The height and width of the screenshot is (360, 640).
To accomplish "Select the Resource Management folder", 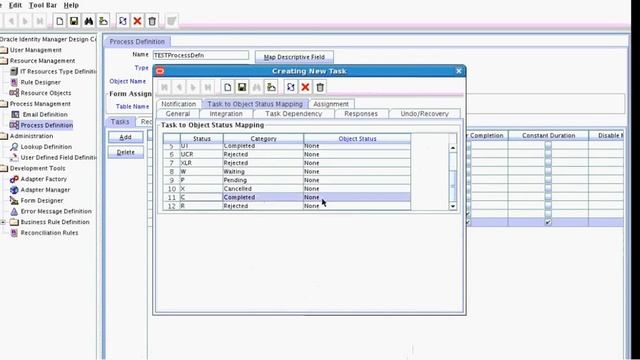I will [38, 61].
